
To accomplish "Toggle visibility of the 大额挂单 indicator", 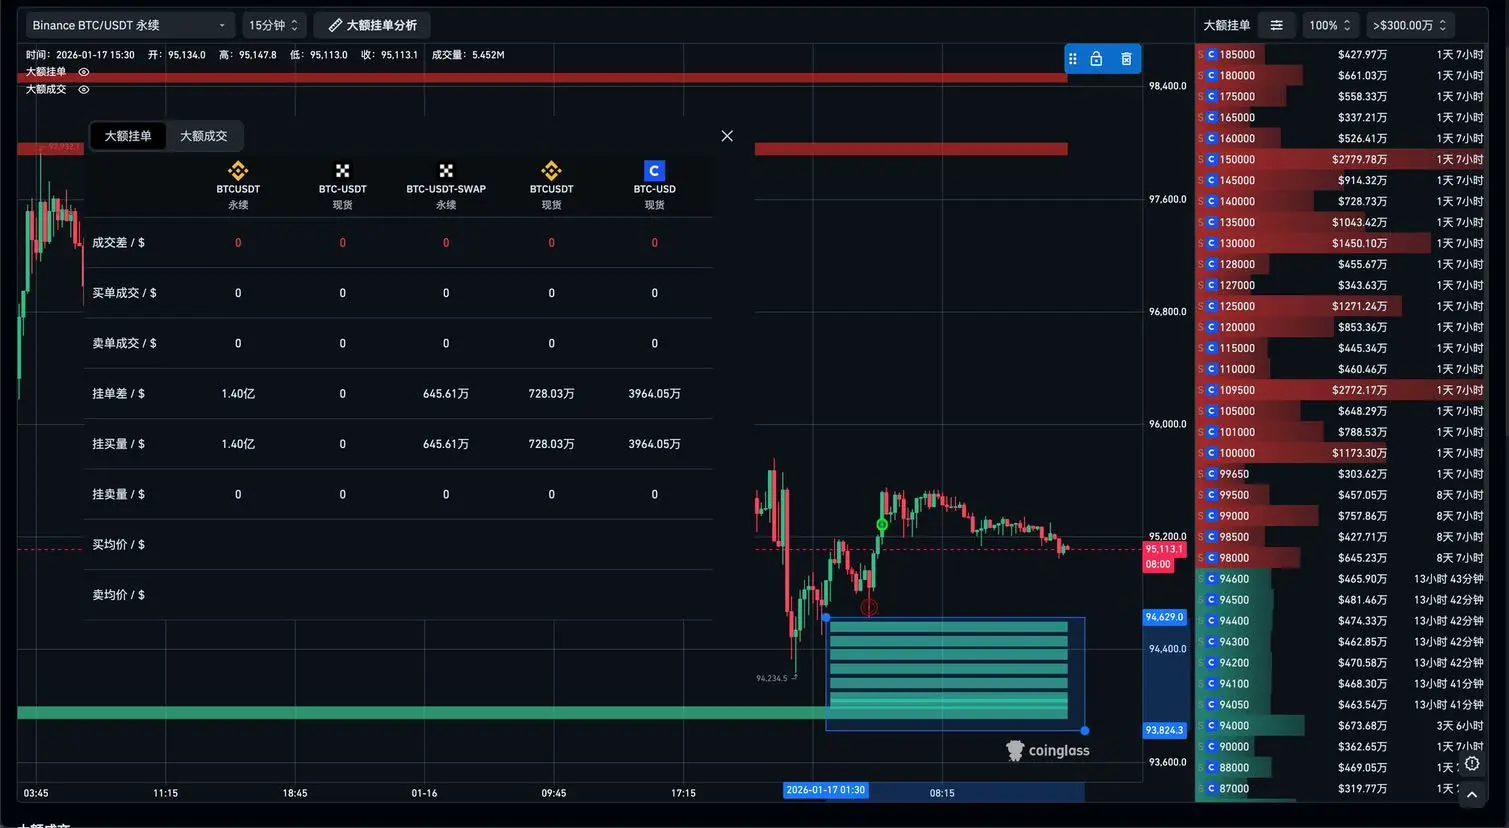I will pyautogui.click(x=84, y=72).
